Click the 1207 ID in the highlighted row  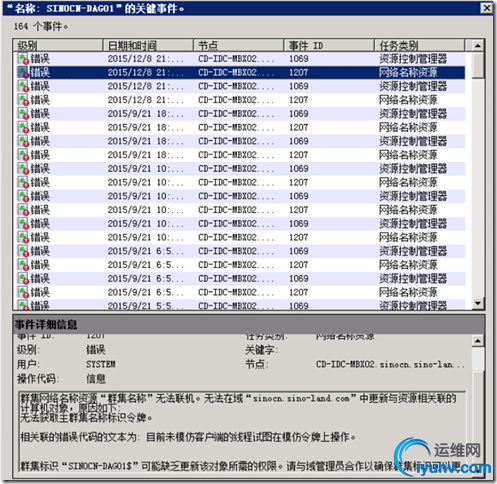[298, 73]
